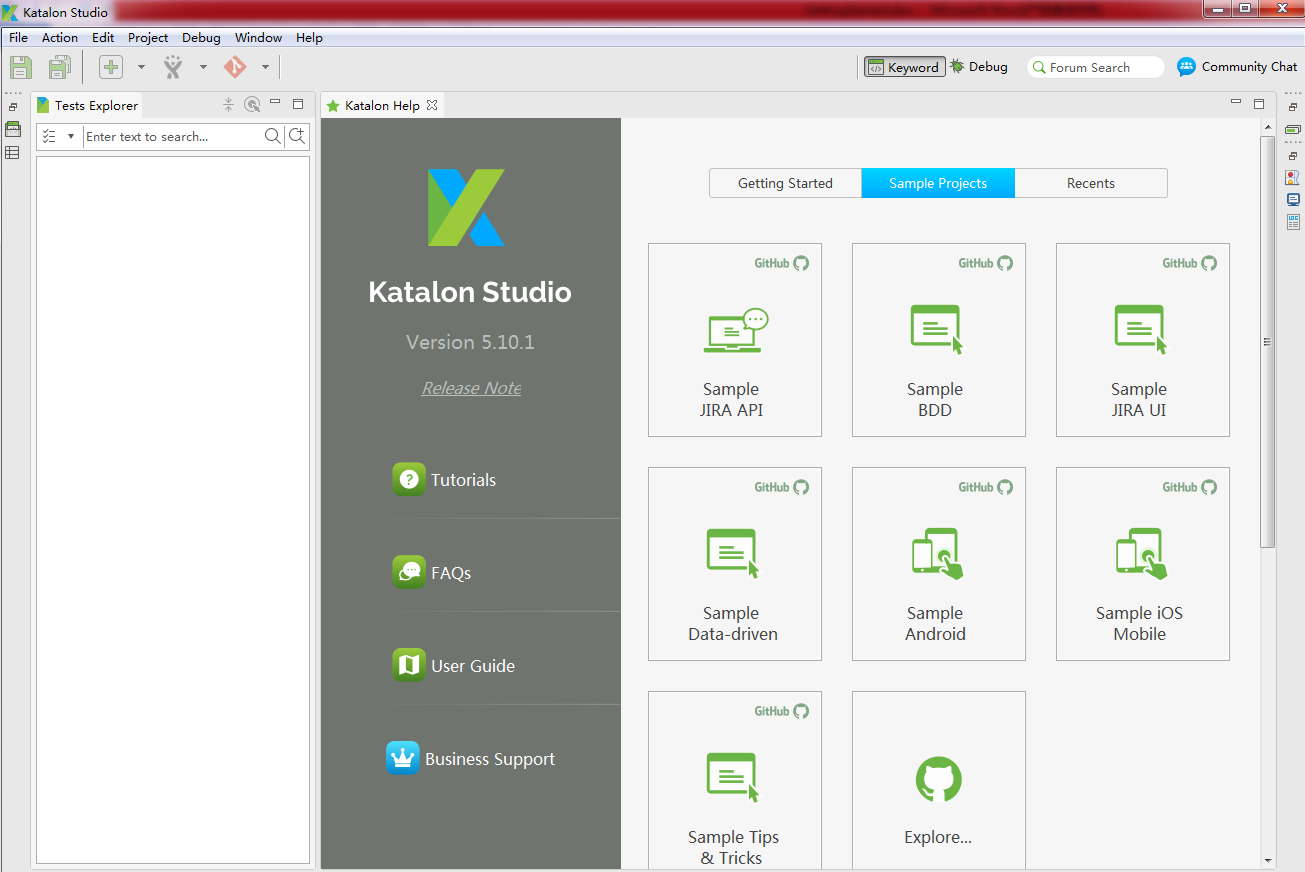Open the Project menu
The image size is (1305, 872).
(x=148, y=37)
